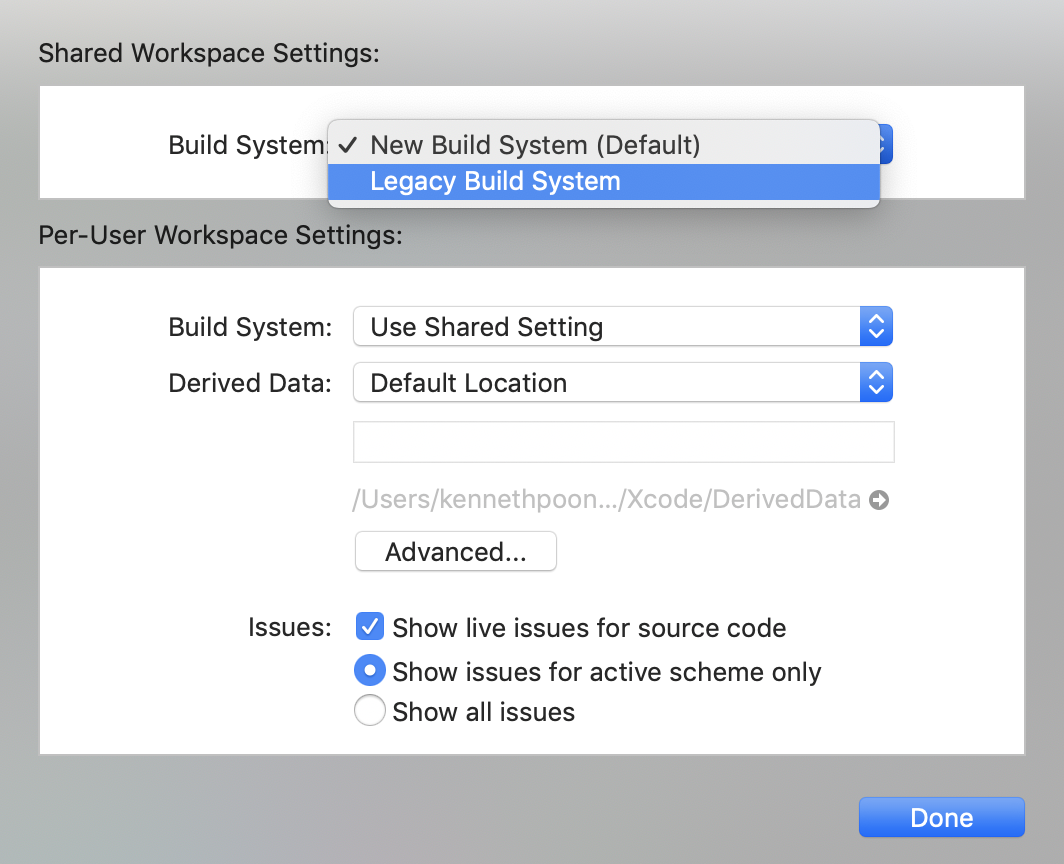Click the /Users/kennethpoon.../Xcode/DerivedData path text
Screen dimensions: 1064x864
[x=607, y=500]
